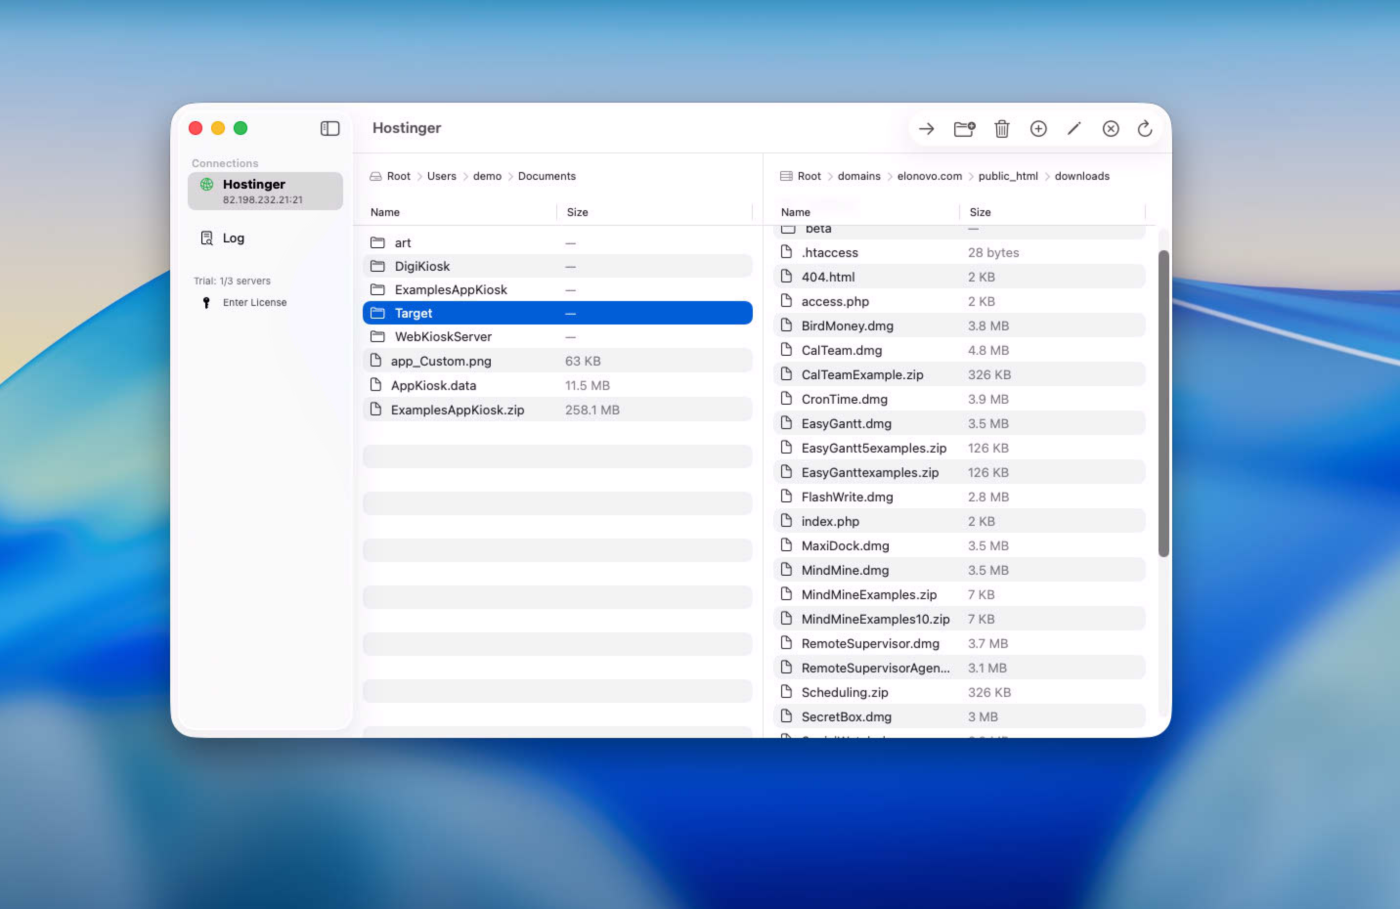Select the DigiKiosk folder
Viewport: 1400px width, 909px height.
[422, 266]
